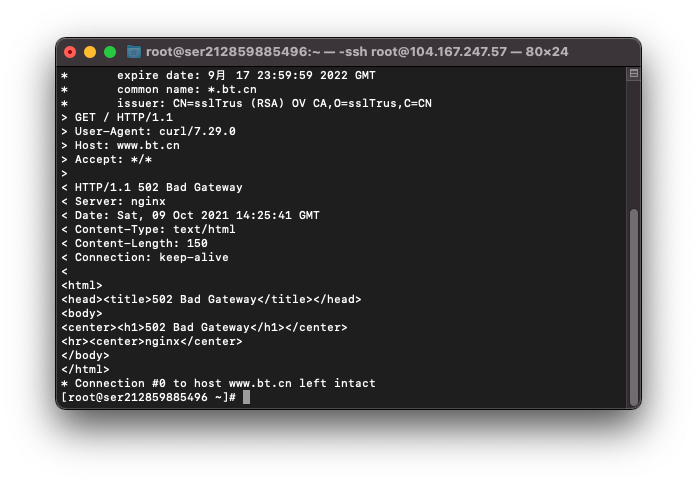Click the empty scrollbar track above the thumb
697x483 pixels.
tap(634, 144)
